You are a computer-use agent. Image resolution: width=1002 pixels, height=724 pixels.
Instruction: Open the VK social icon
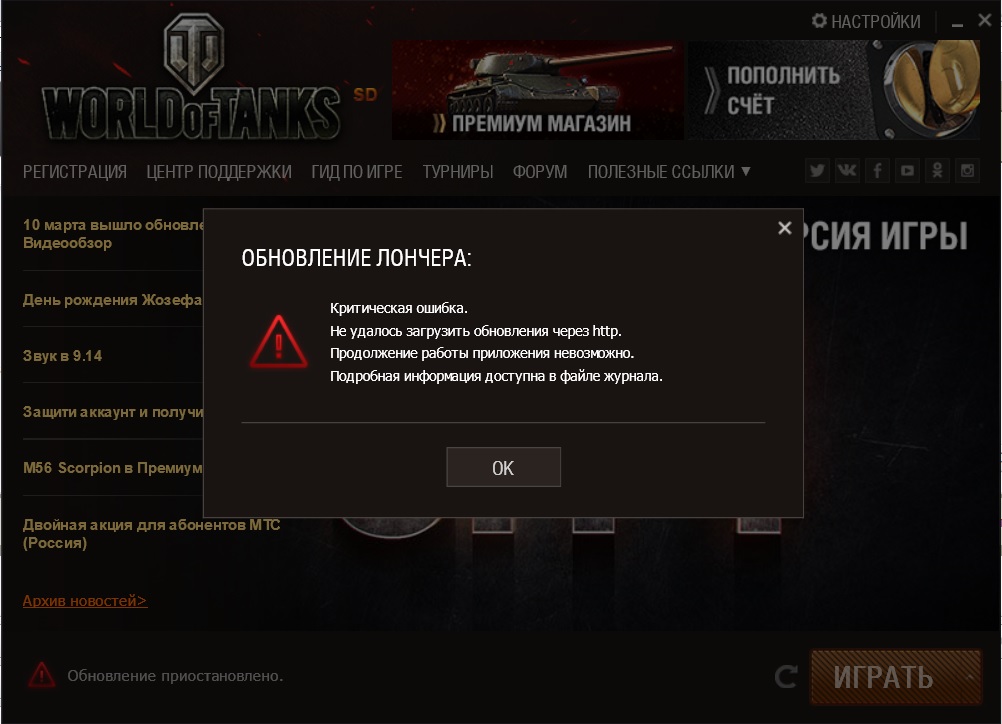click(x=847, y=171)
